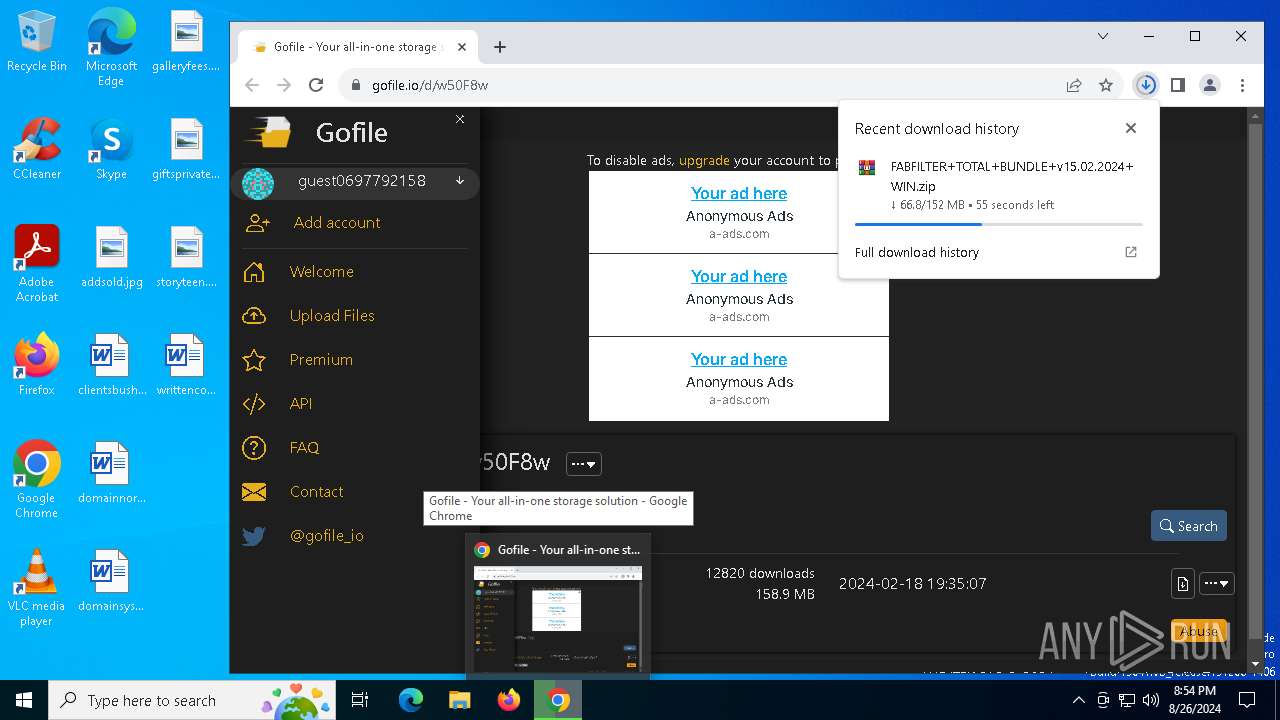Click the second Your ad here link
The image size is (1280, 720).
738,276
